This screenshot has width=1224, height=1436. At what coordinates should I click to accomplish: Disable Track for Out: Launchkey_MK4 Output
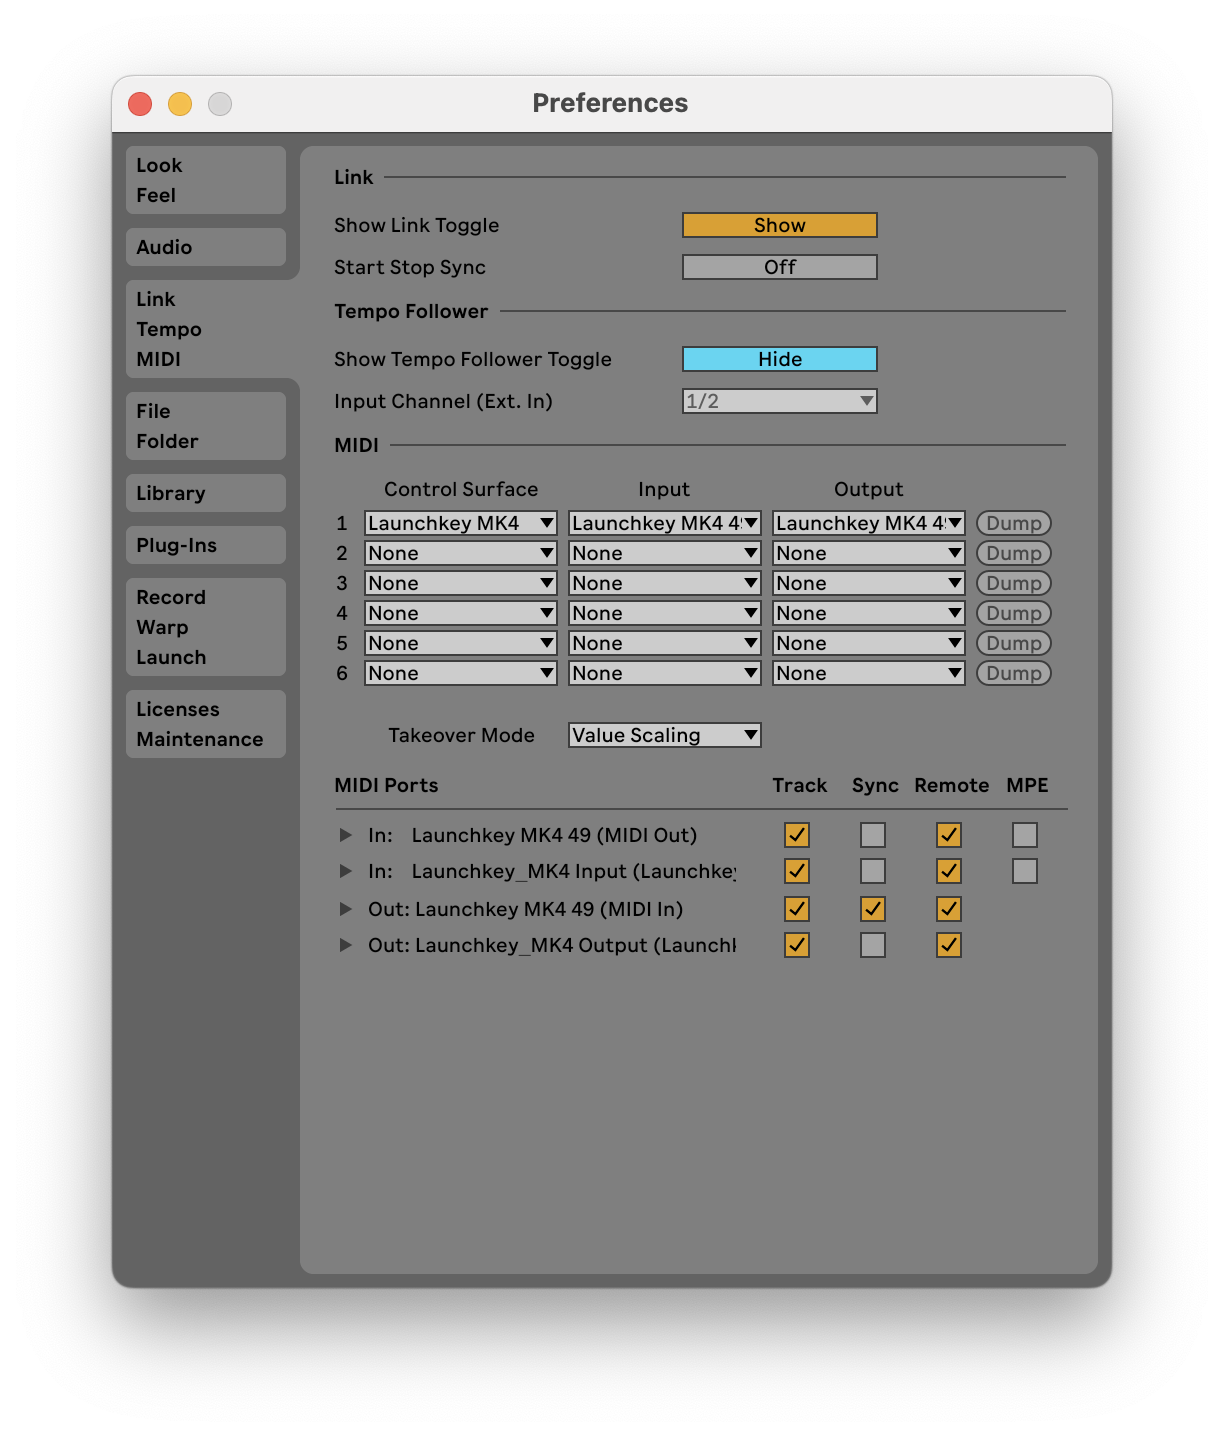coord(797,945)
